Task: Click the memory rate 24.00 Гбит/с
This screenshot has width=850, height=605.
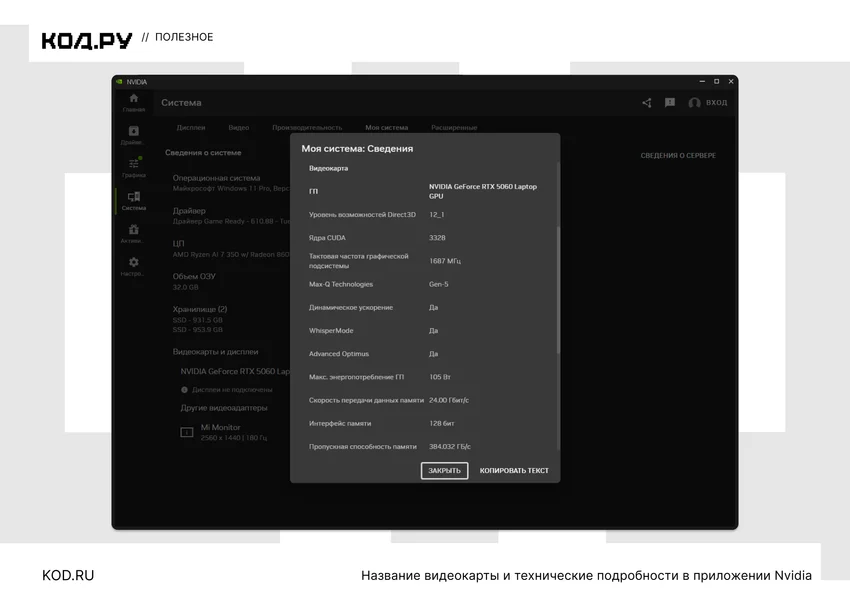Action: pyautogui.click(x=449, y=401)
